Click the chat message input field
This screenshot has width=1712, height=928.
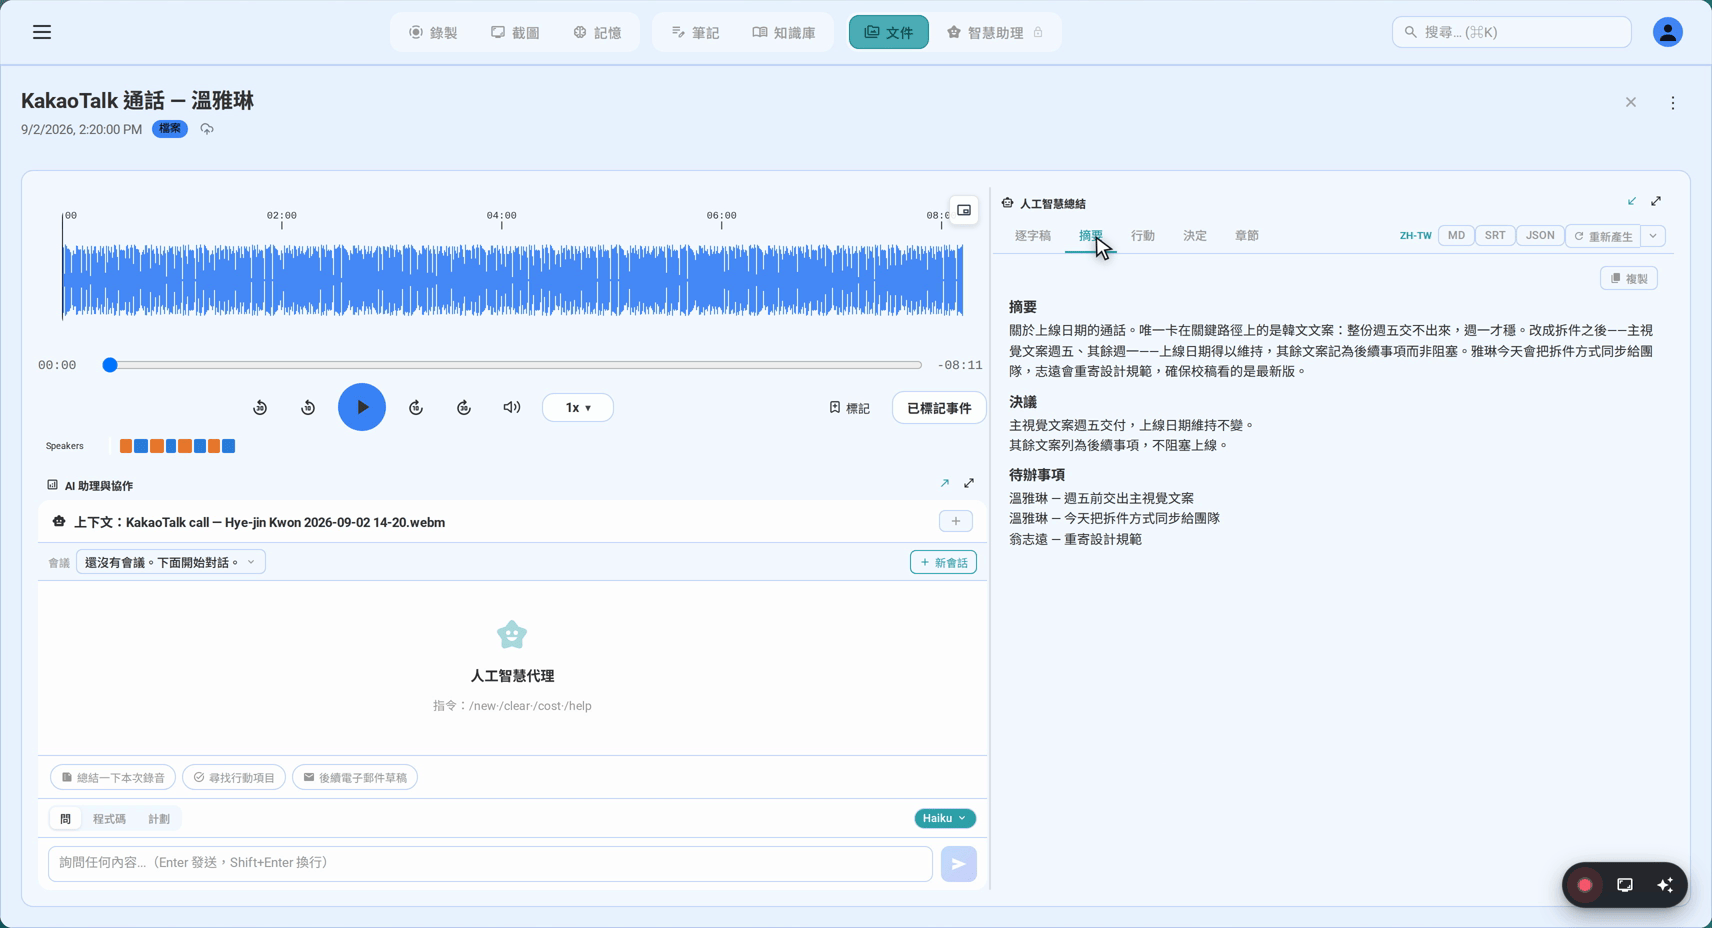point(490,863)
